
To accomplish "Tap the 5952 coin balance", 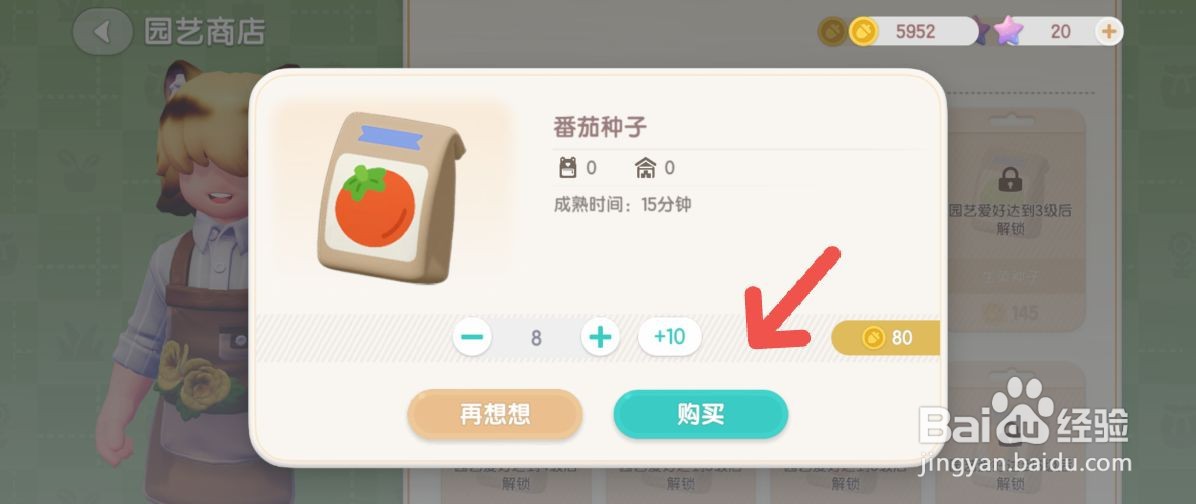I will tap(915, 31).
